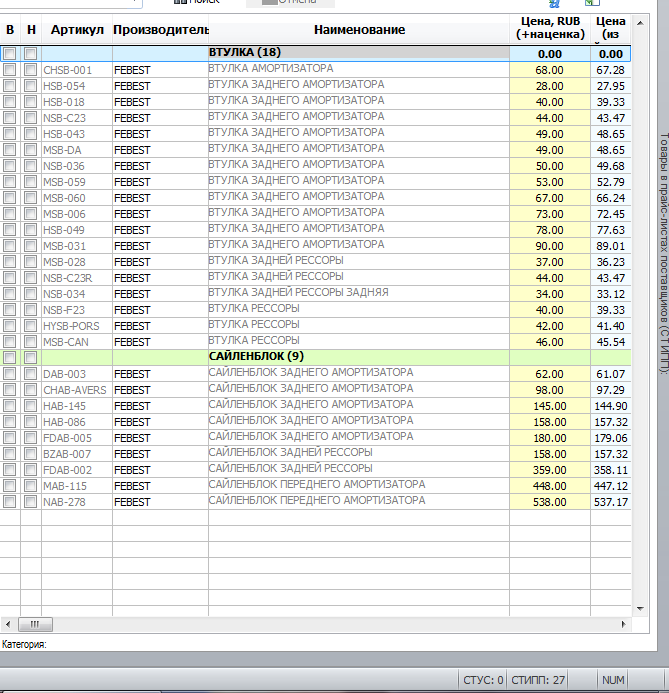Select article HAB-086
This screenshot has width=669, height=693.
click(64, 422)
